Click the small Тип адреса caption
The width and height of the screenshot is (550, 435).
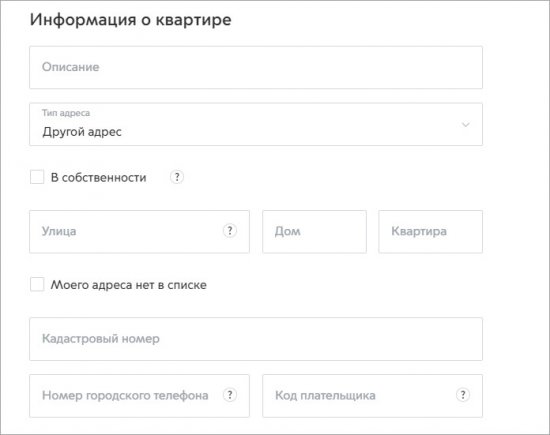66,113
